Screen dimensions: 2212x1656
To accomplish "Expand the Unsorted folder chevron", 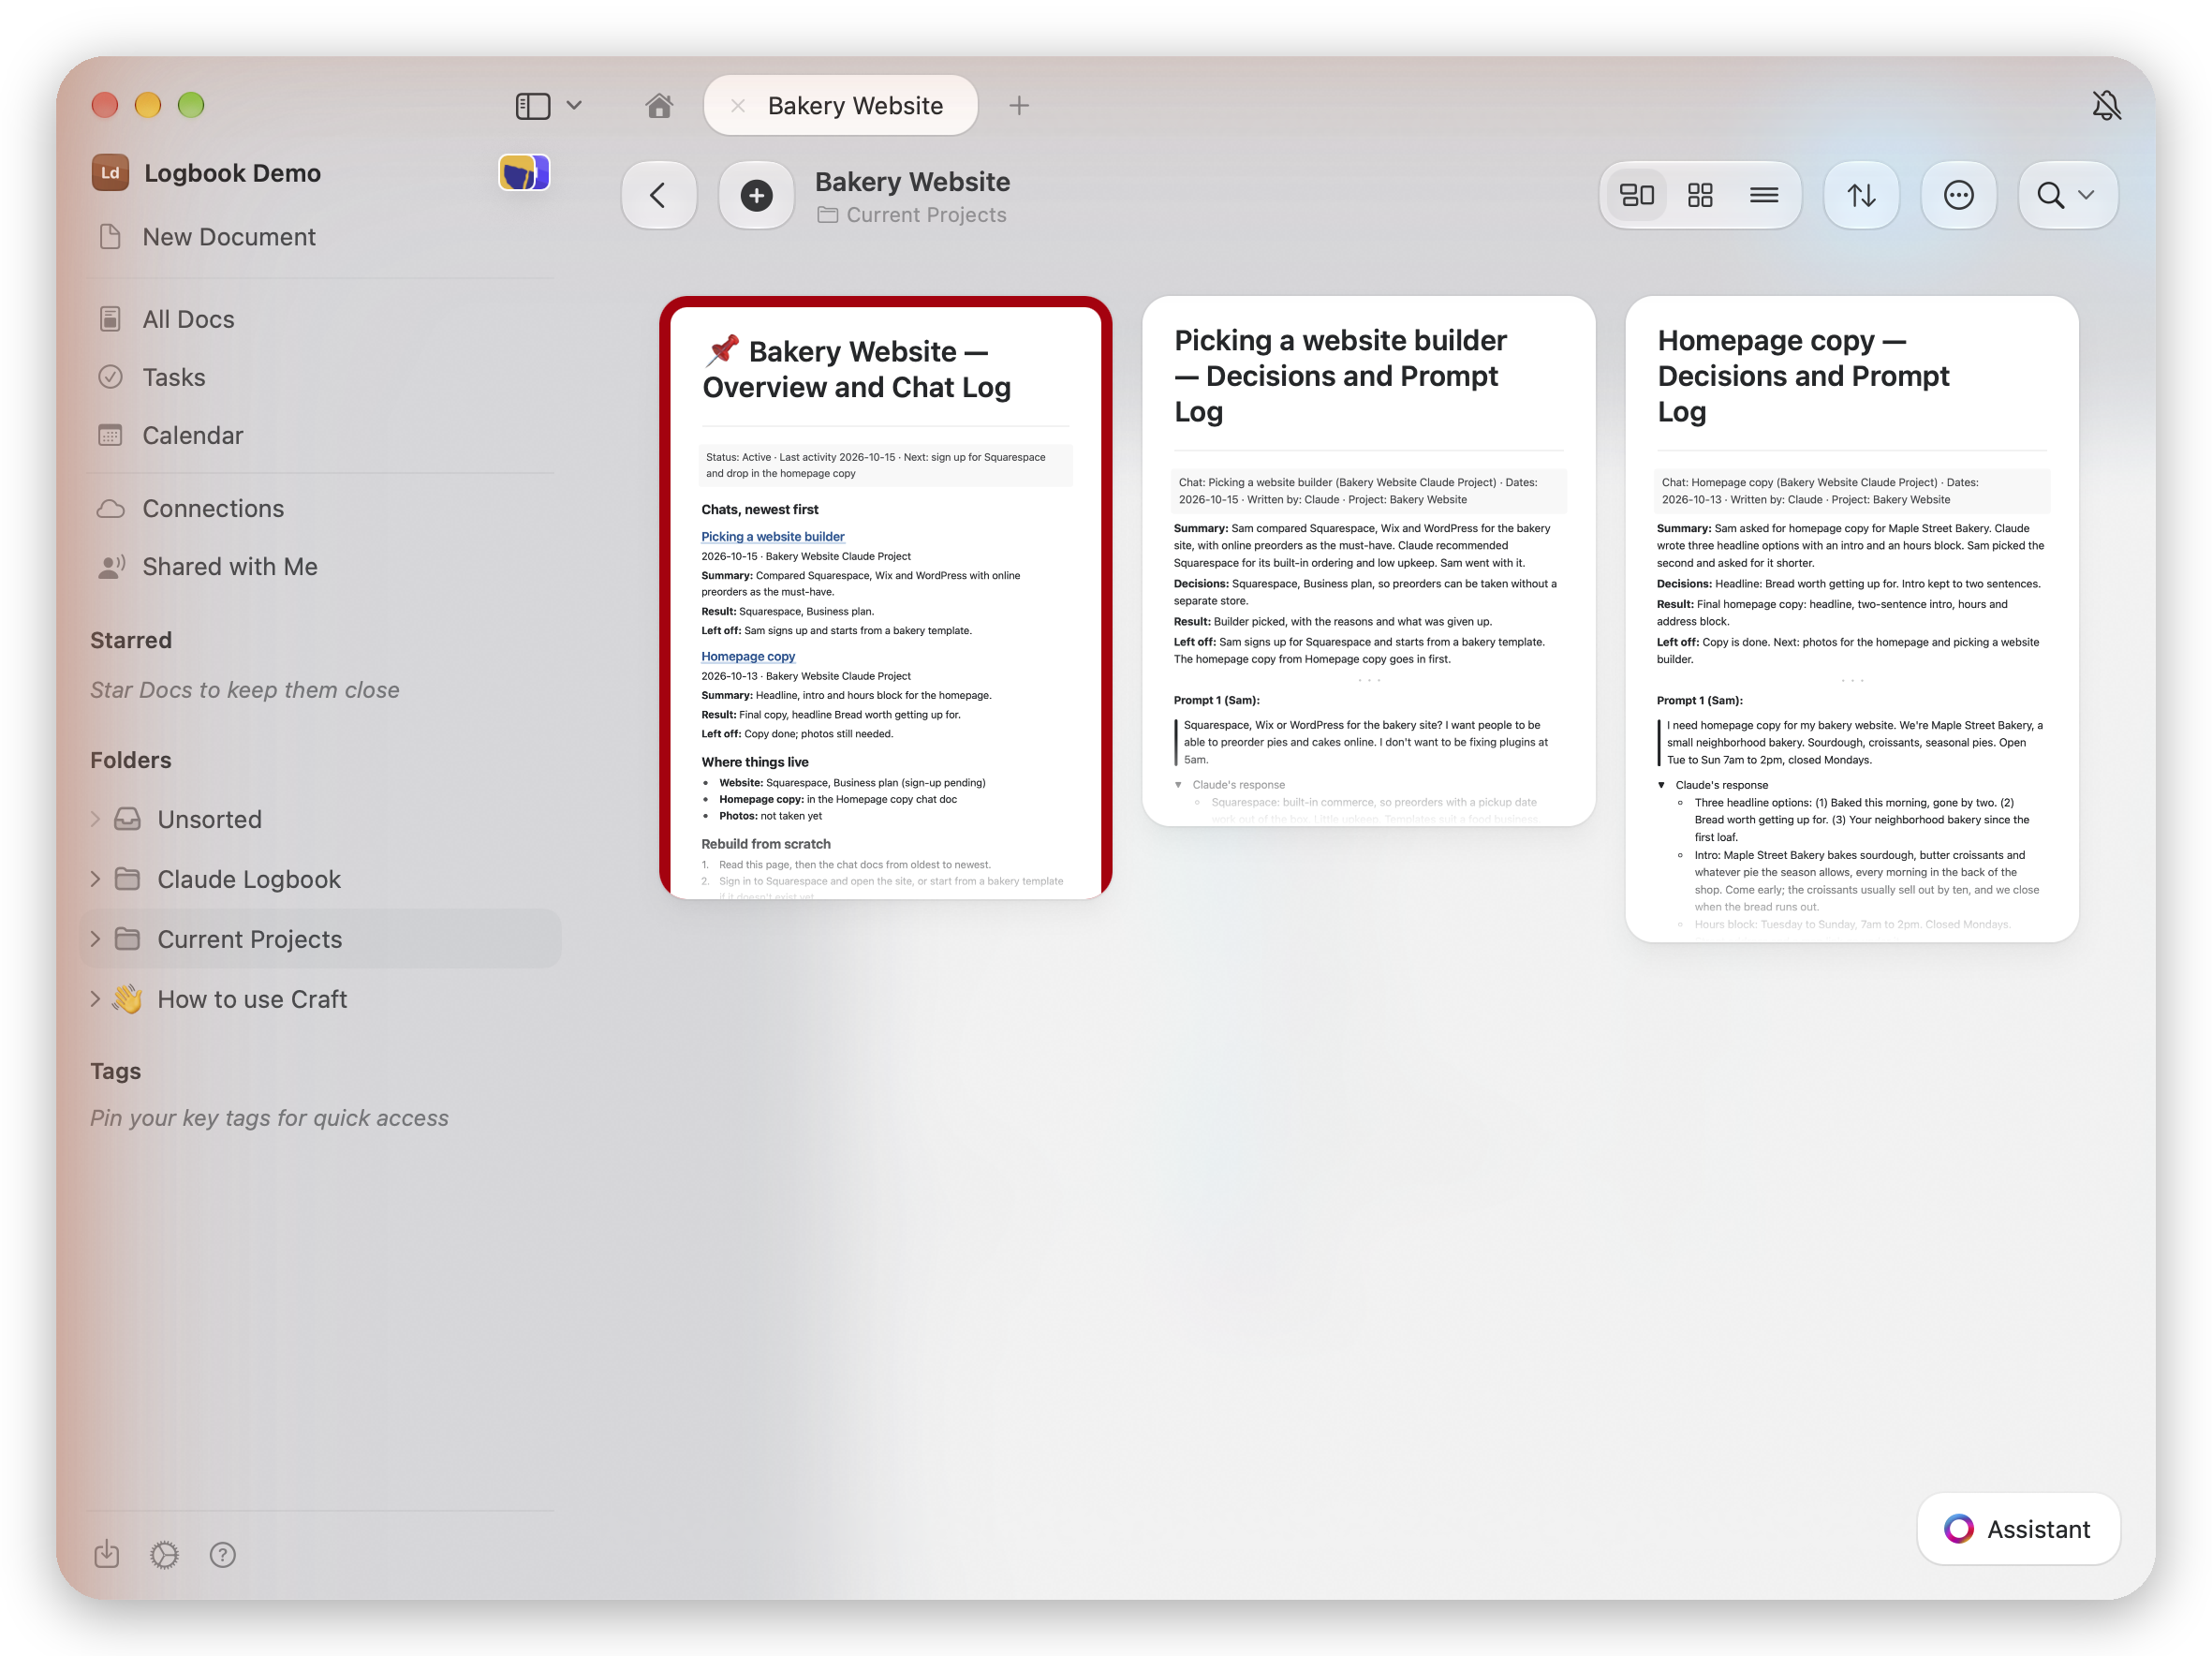I will (x=95, y=819).
